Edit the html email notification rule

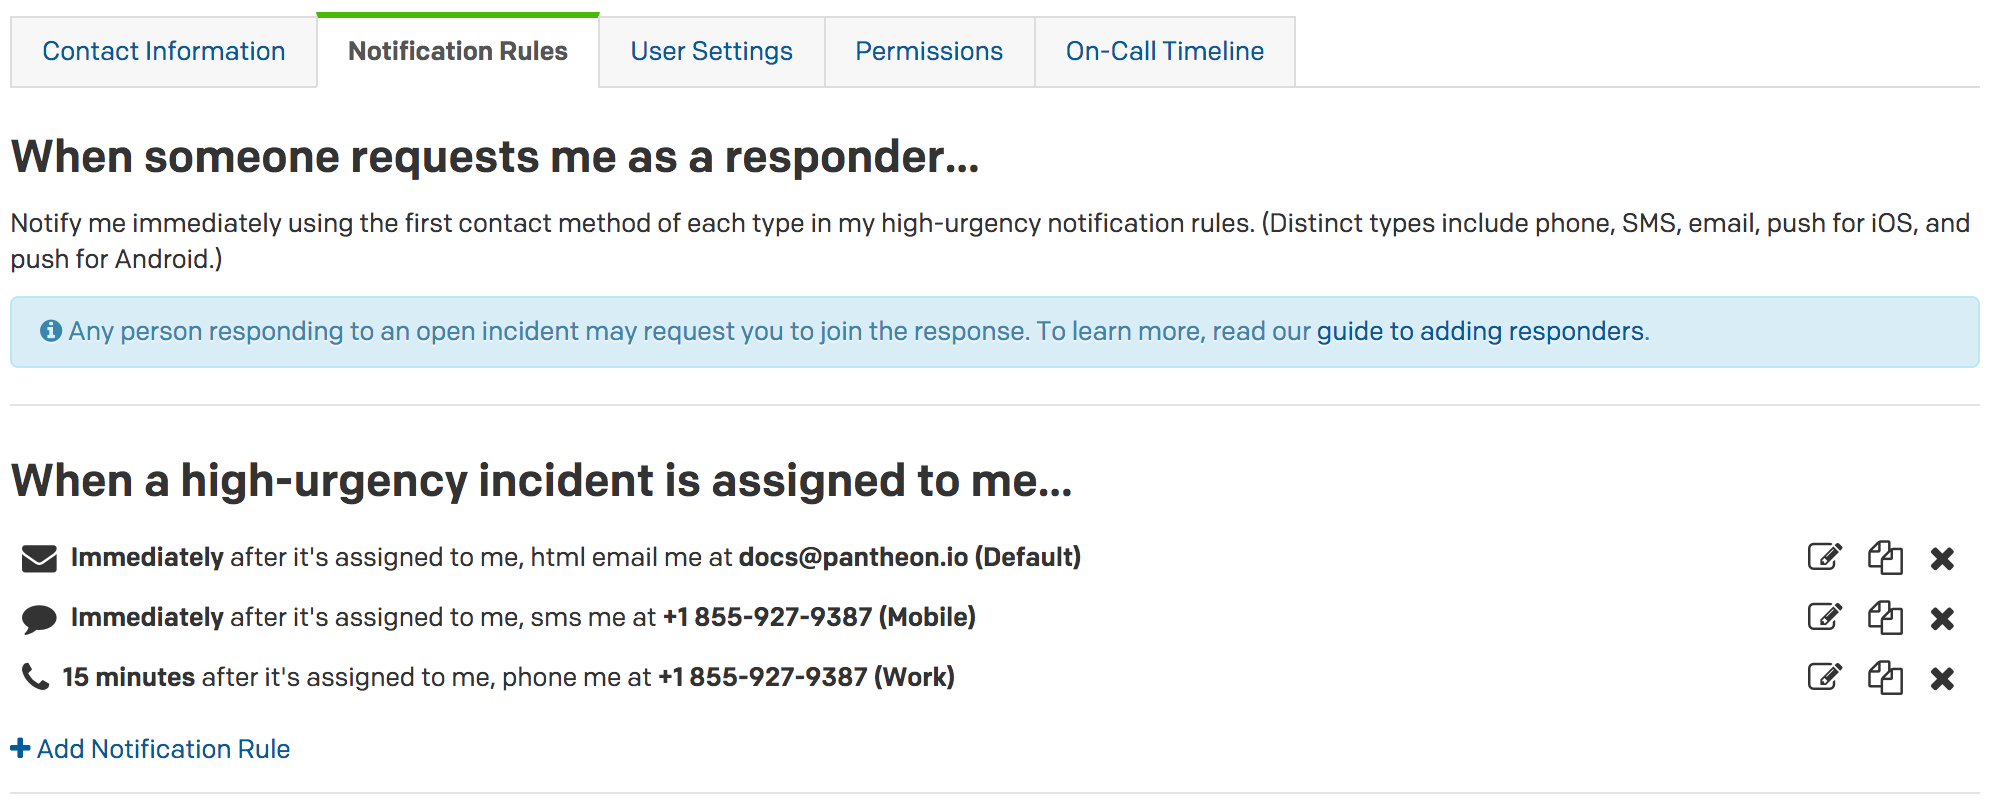coord(1824,558)
